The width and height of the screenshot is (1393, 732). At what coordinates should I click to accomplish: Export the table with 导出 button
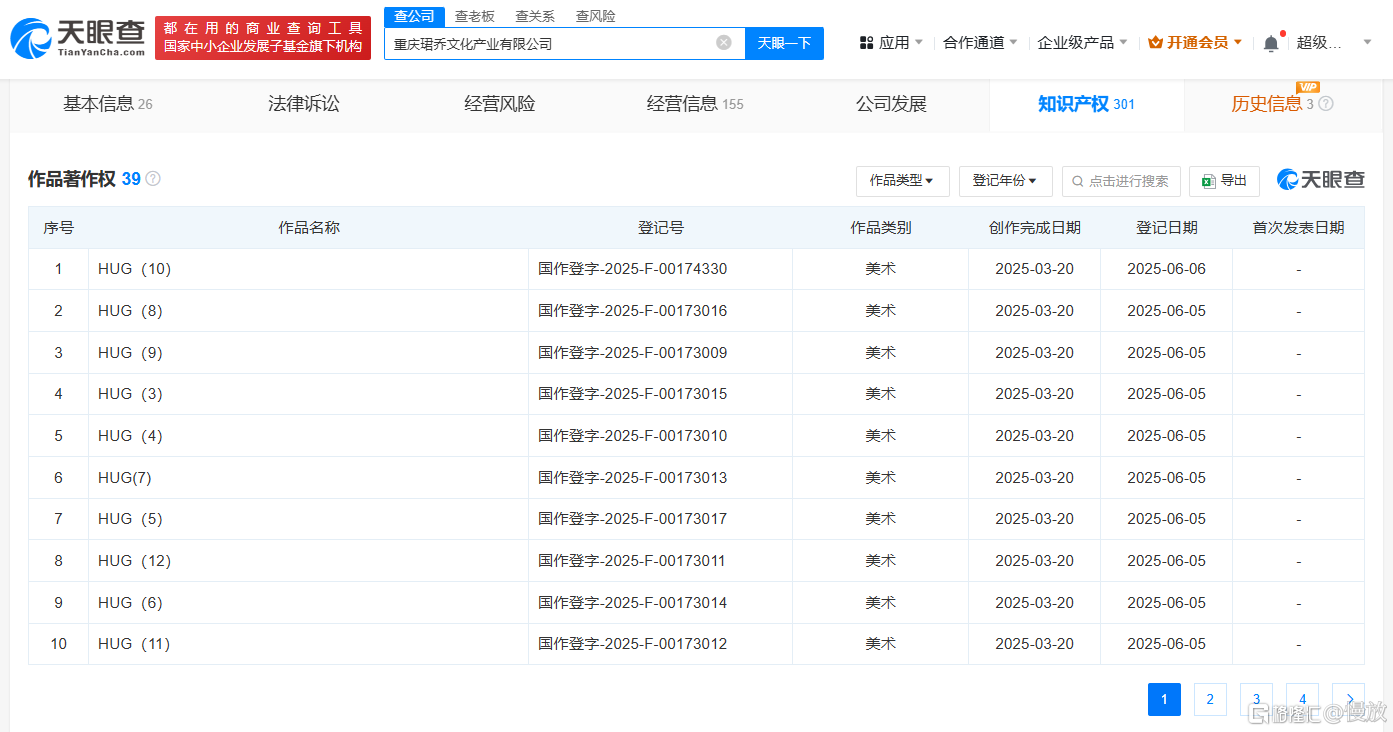click(1224, 181)
